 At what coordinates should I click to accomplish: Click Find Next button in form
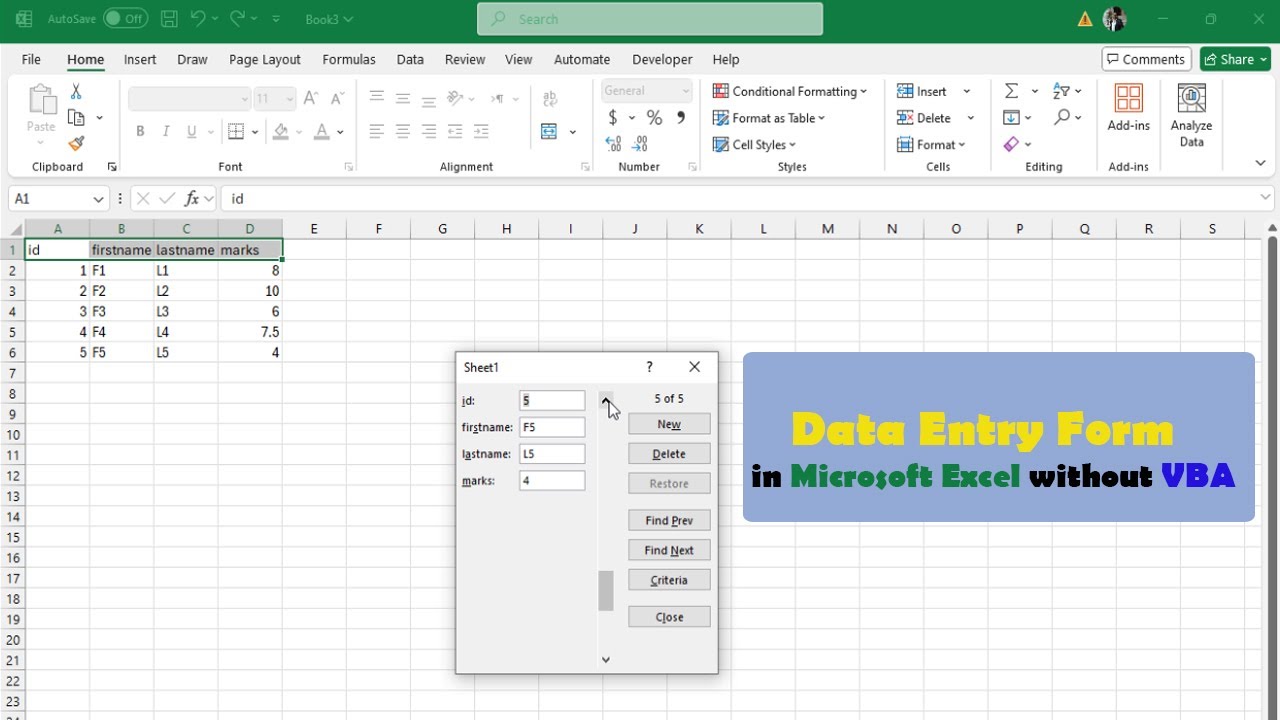[669, 550]
